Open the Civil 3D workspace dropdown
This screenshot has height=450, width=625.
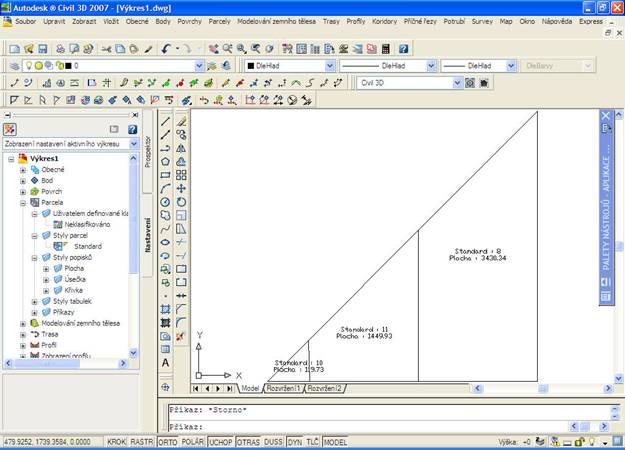pos(457,83)
